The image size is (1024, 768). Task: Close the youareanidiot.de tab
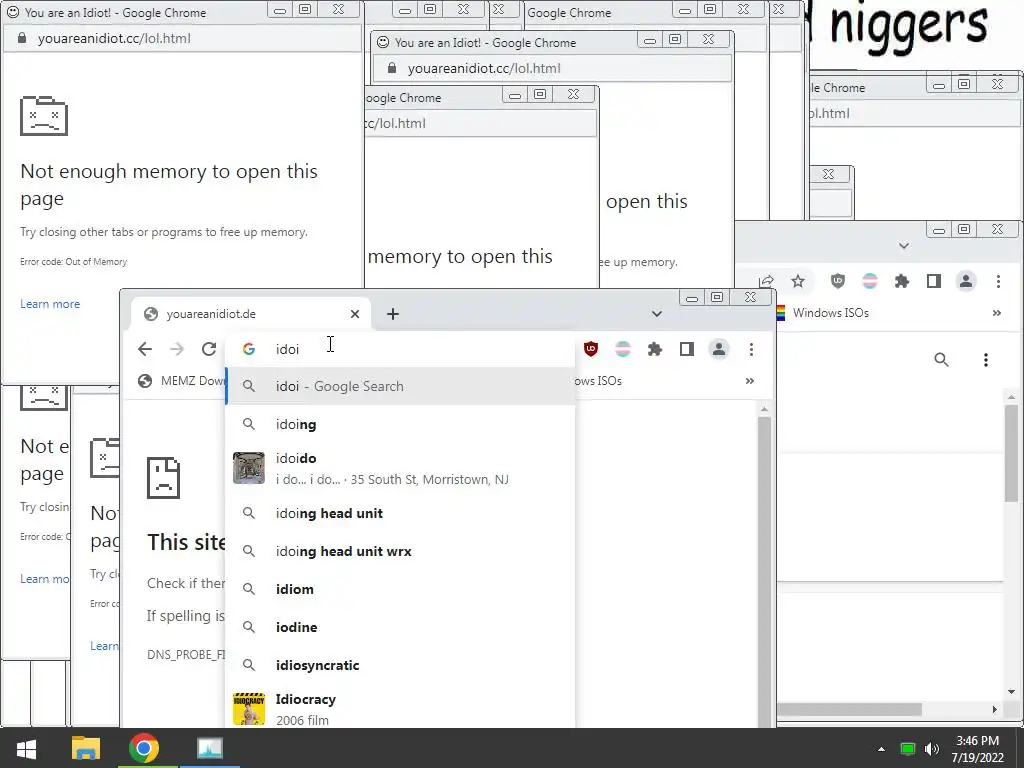tap(355, 314)
